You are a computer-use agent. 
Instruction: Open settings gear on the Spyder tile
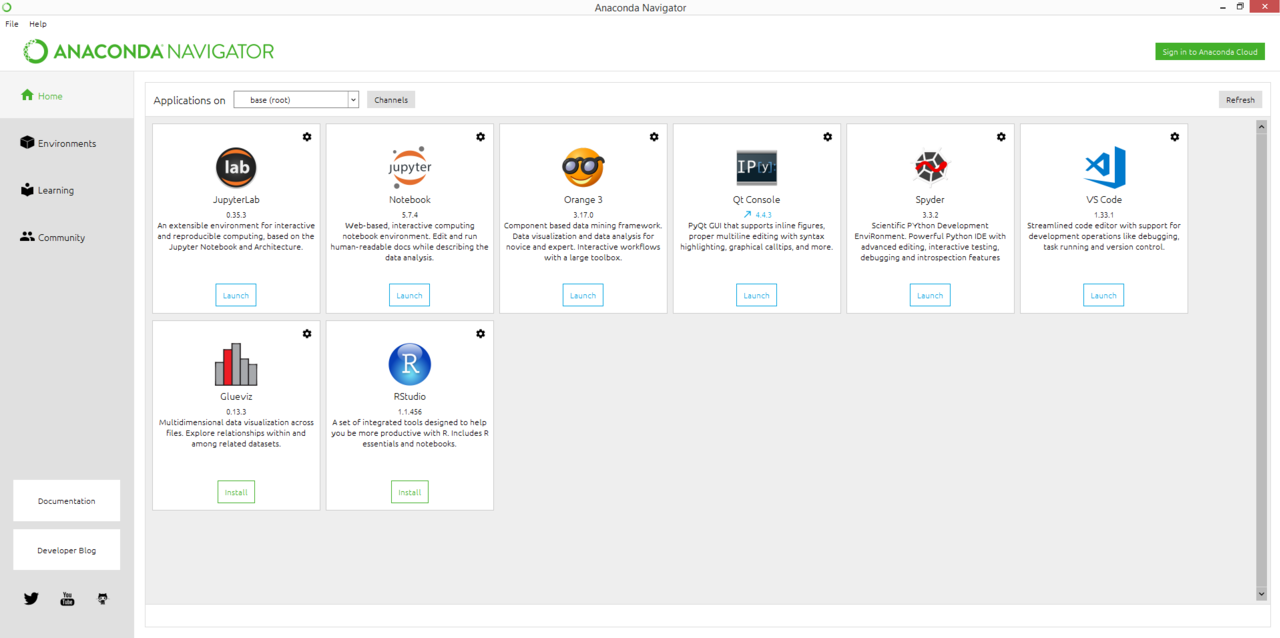coord(1000,136)
